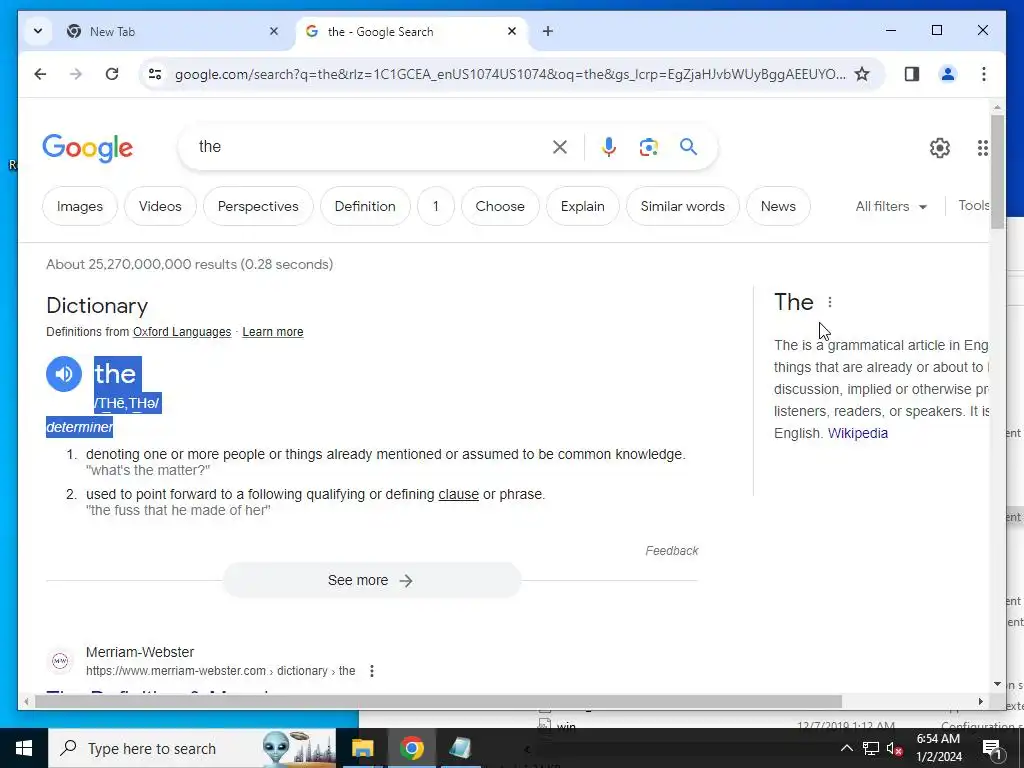Click the forward navigation arrow
The width and height of the screenshot is (1024, 768).
pyautogui.click(x=76, y=74)
